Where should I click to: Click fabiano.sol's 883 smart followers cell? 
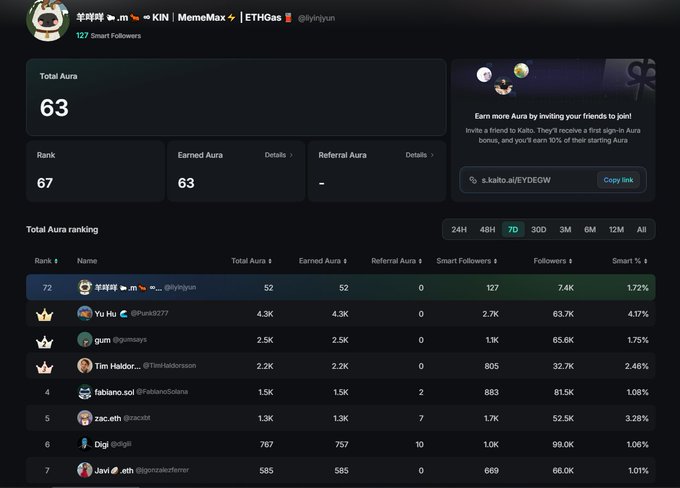pos(491,392)
